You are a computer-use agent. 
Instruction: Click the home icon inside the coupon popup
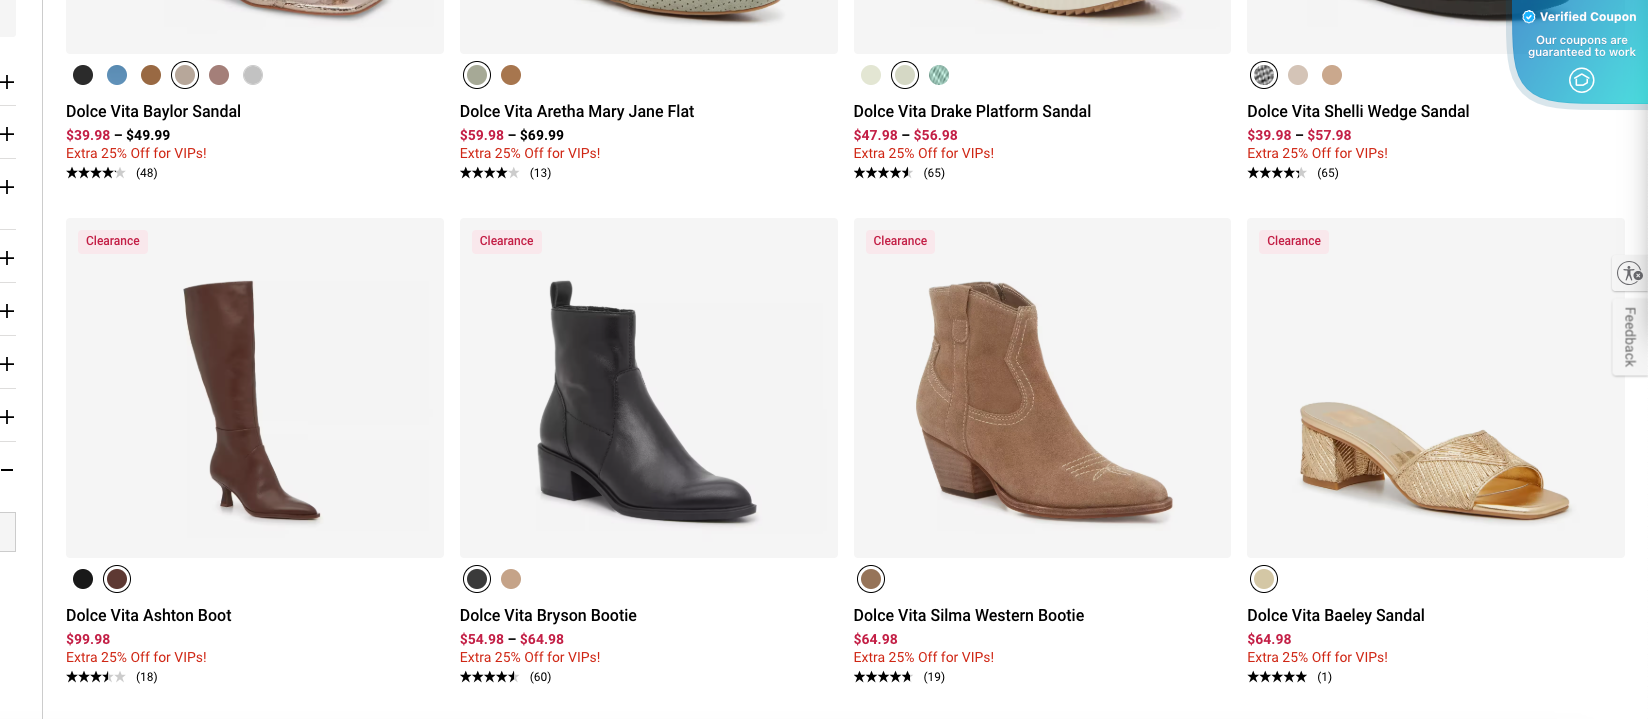[1581, 80]
